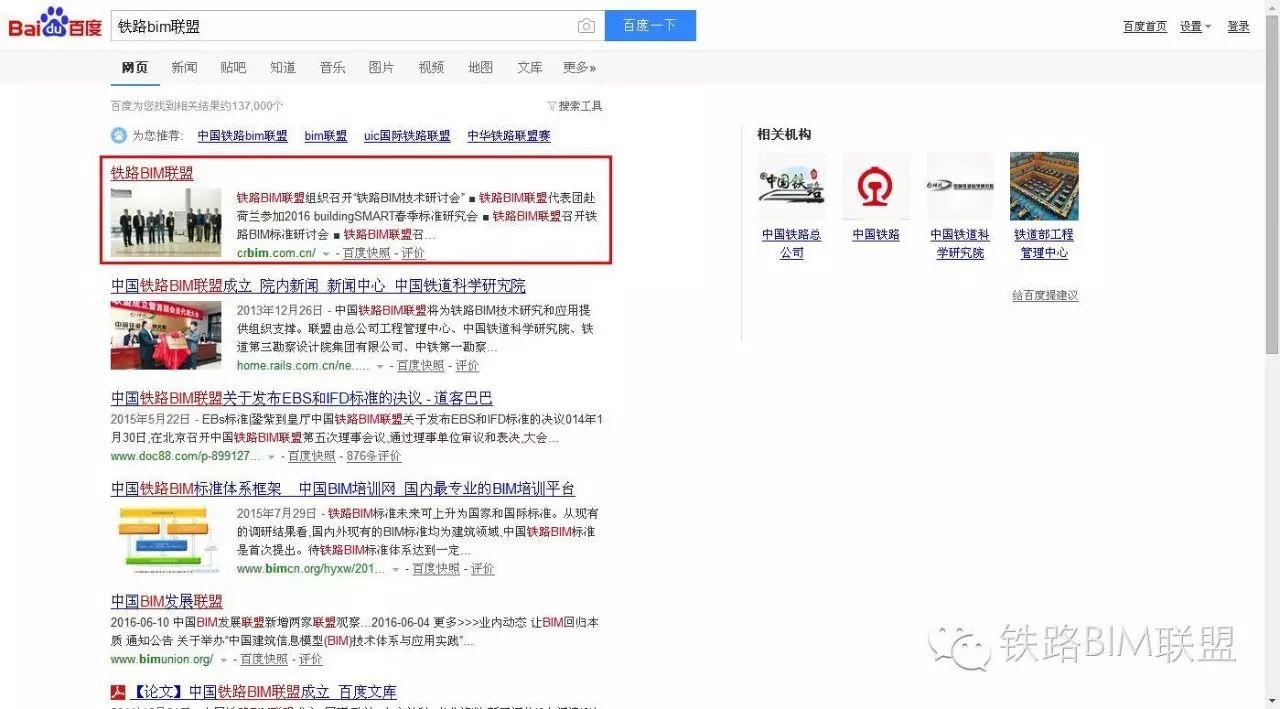Click the vertical scrollbar thumb
The width and height of the screenshot is (1280, 709).
pyautogui.click(x=1272, y=186)
